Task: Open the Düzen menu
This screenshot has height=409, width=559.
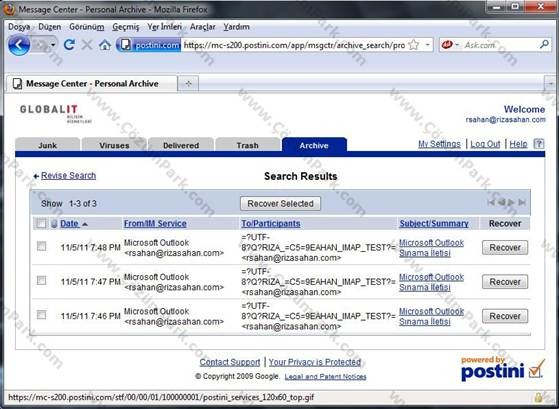Action: (50, 27)
